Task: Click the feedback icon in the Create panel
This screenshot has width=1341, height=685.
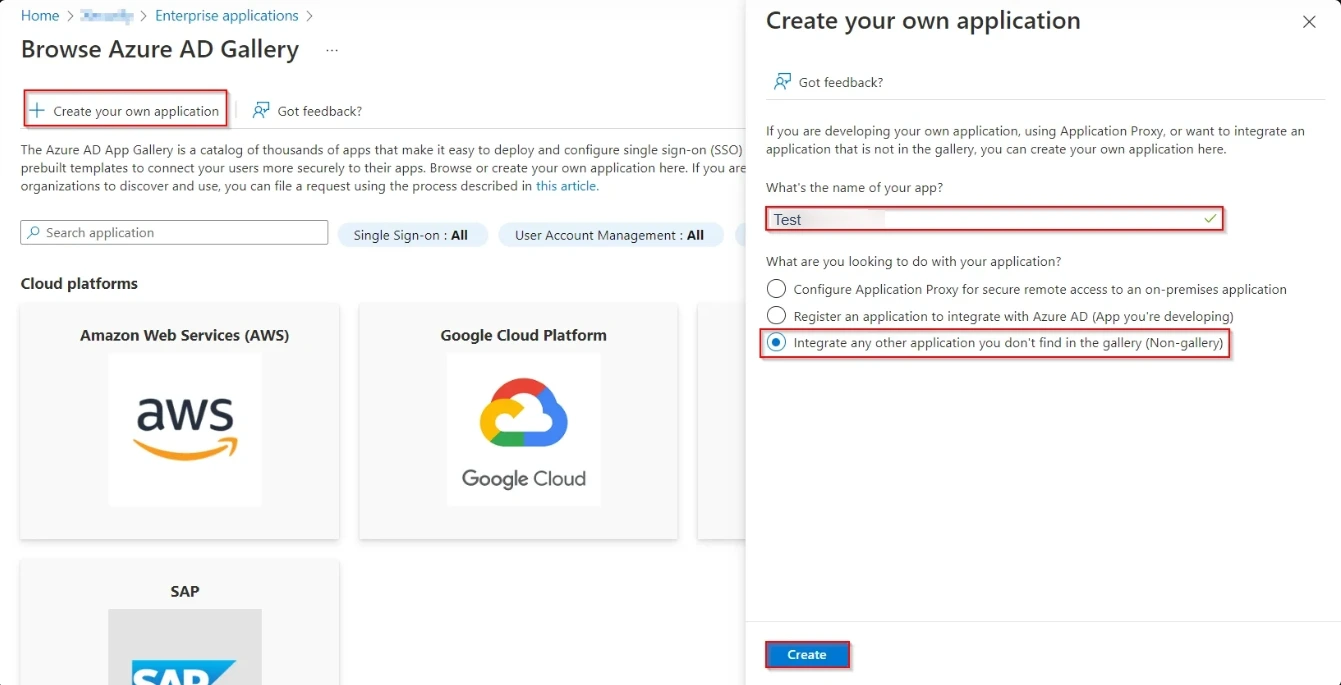Action: point(782,82)
